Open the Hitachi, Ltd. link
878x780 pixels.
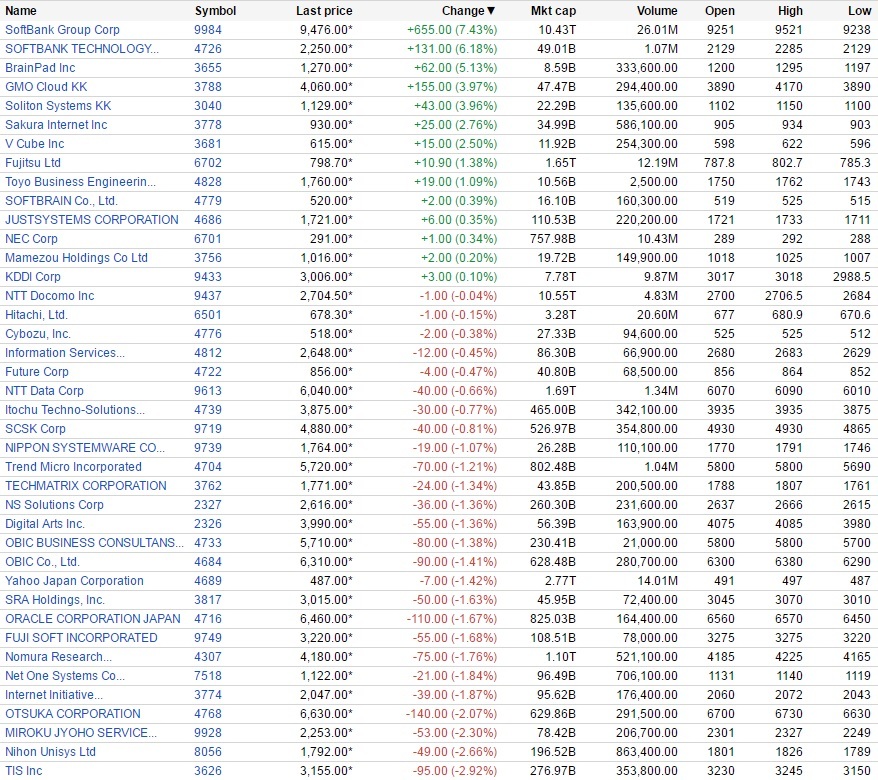(36, 315)
